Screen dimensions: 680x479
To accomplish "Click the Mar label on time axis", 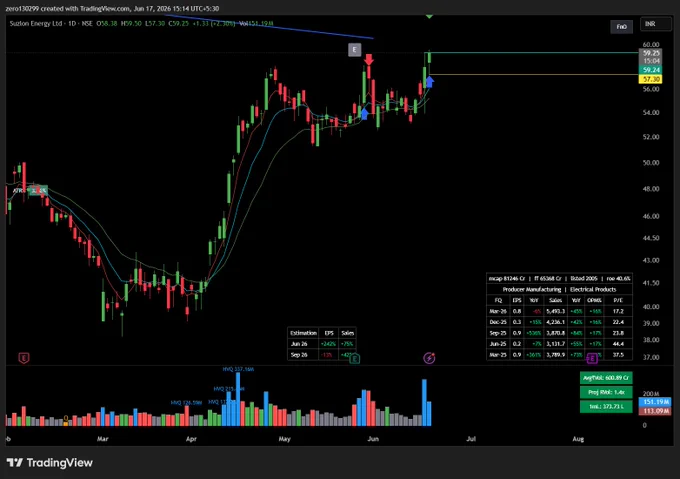I will 103,439.
